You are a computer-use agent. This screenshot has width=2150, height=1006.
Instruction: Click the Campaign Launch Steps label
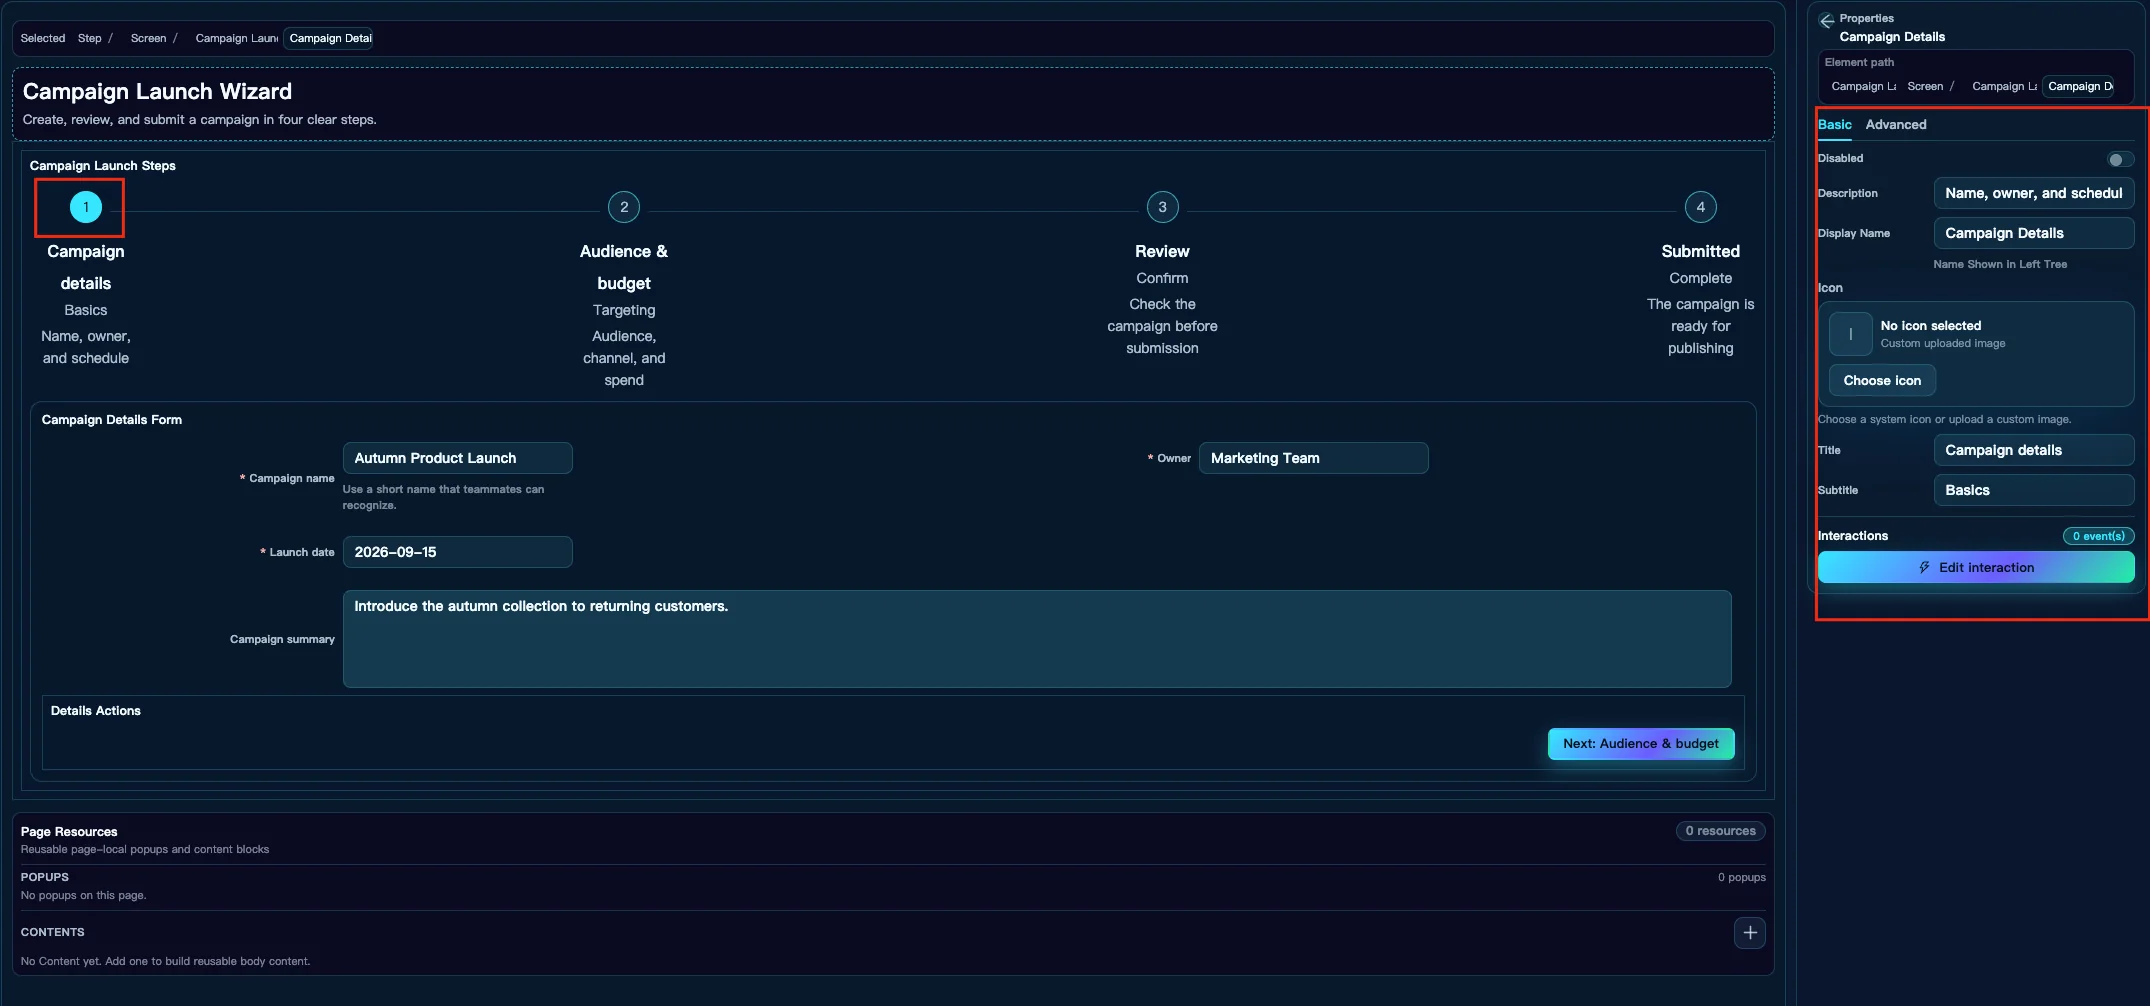click(x=102, y=166)
